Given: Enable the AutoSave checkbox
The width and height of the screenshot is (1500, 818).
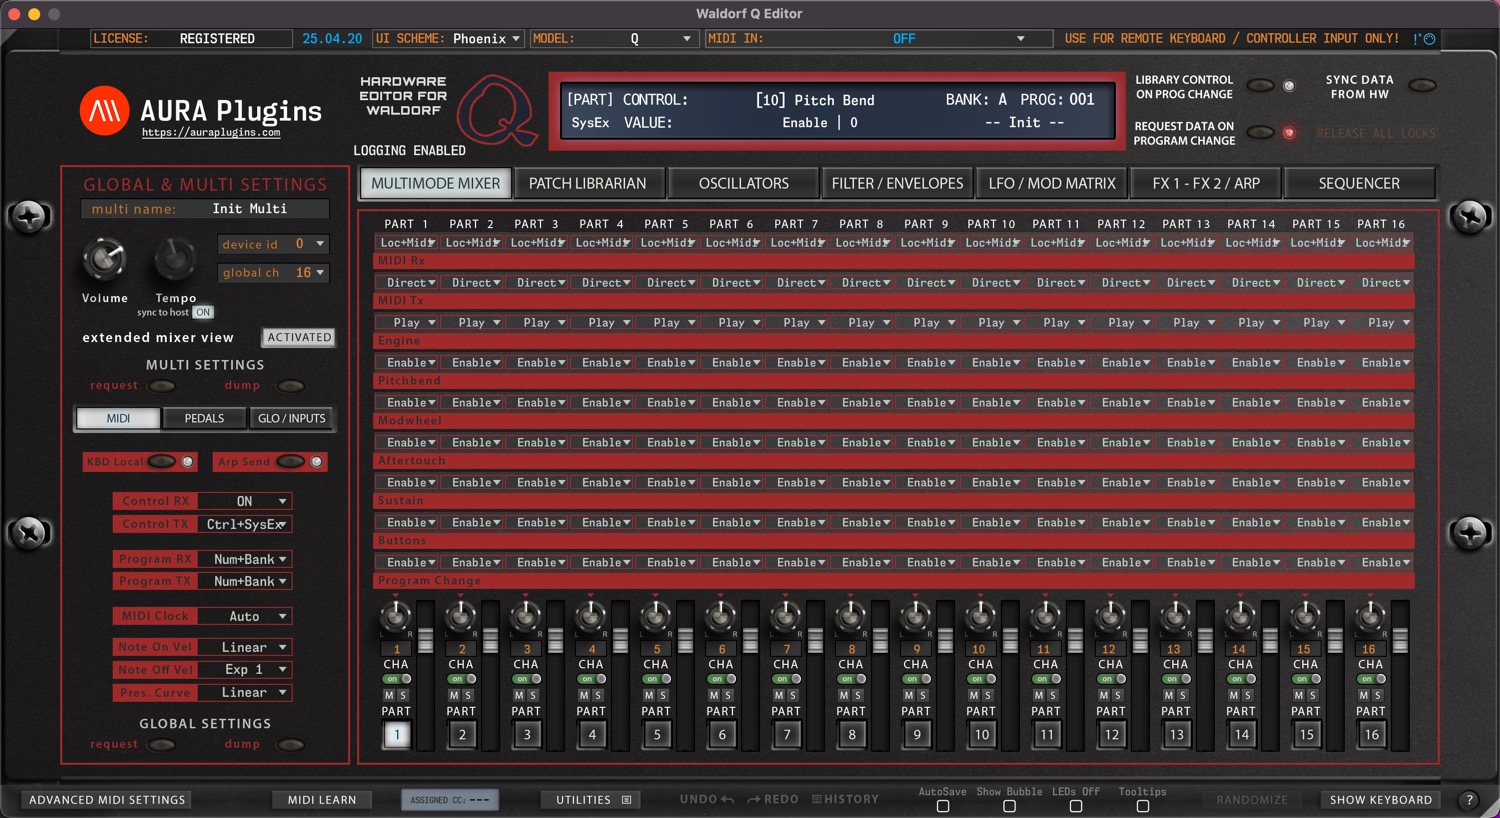Looking at the screenshot, I should 943,806.
